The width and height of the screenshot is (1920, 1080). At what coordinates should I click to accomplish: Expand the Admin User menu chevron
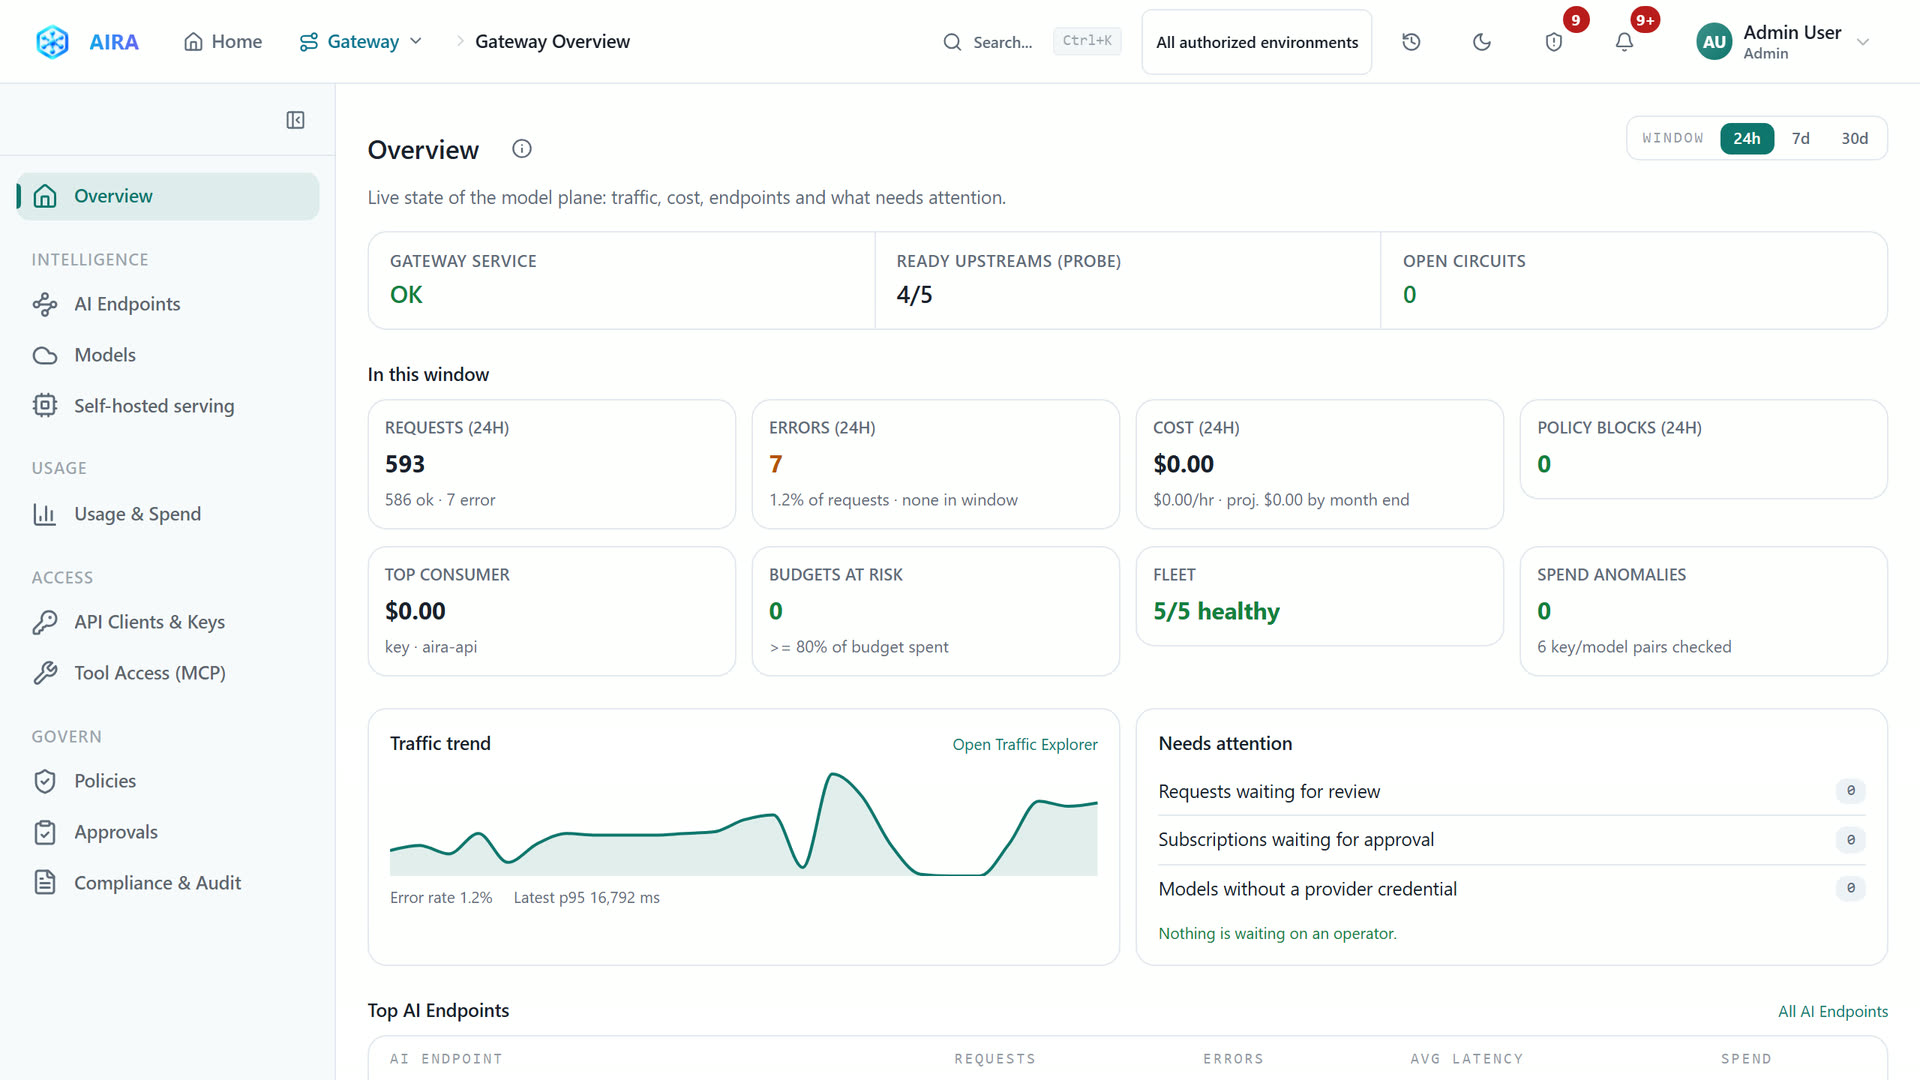pyautogui.click(x=1863, y=42)
